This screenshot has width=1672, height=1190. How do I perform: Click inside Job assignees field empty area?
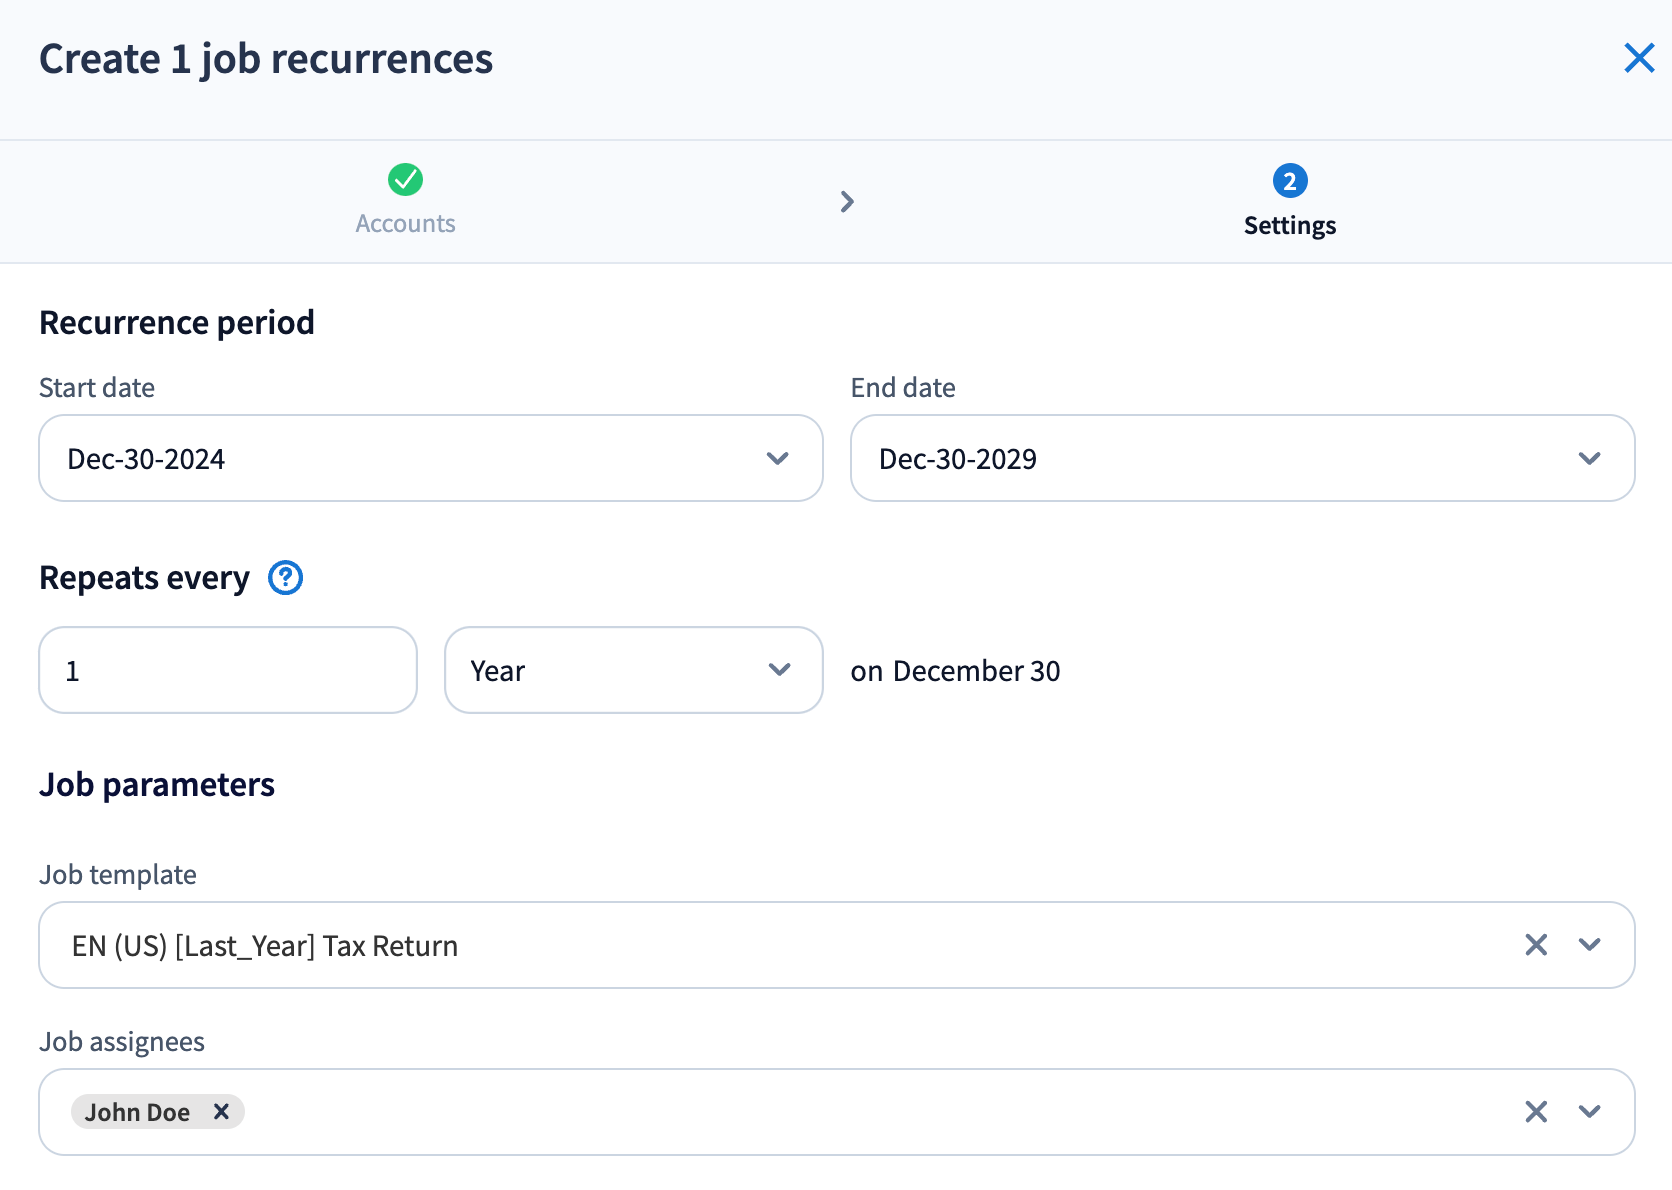coord(850,1112)
